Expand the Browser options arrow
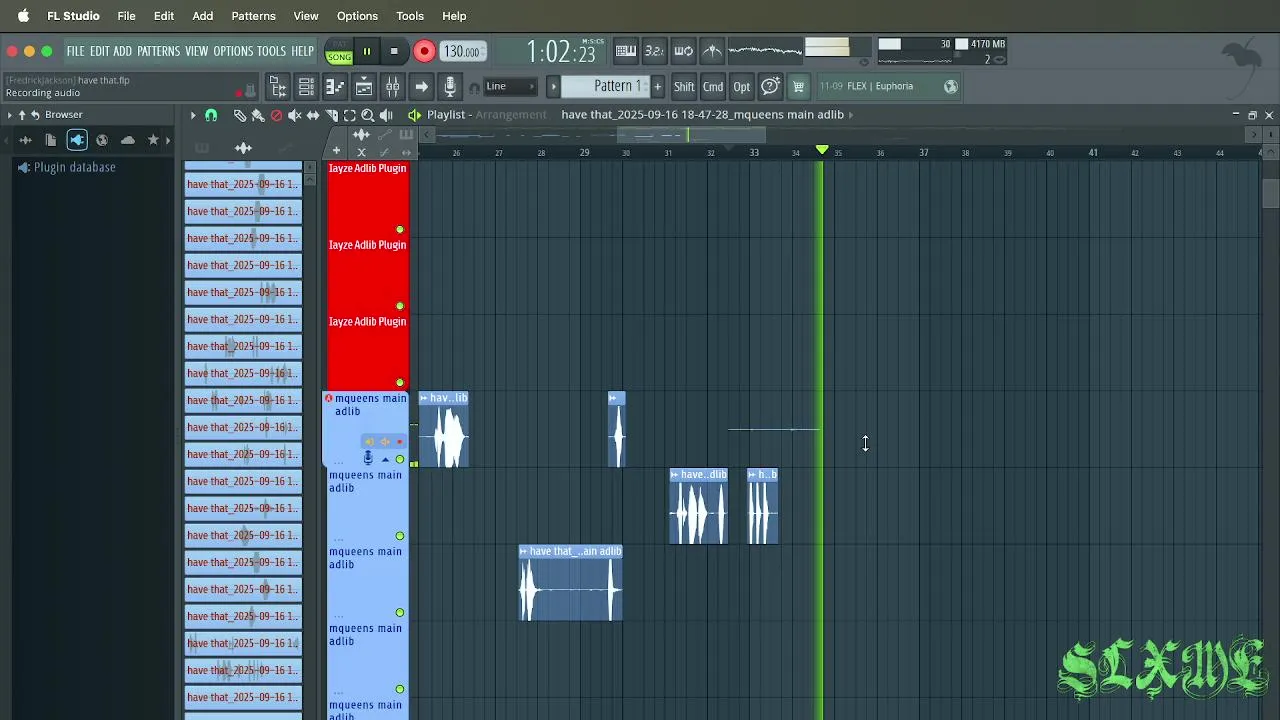This screenshot has width=1280, height=720. (x=9, y=115)
